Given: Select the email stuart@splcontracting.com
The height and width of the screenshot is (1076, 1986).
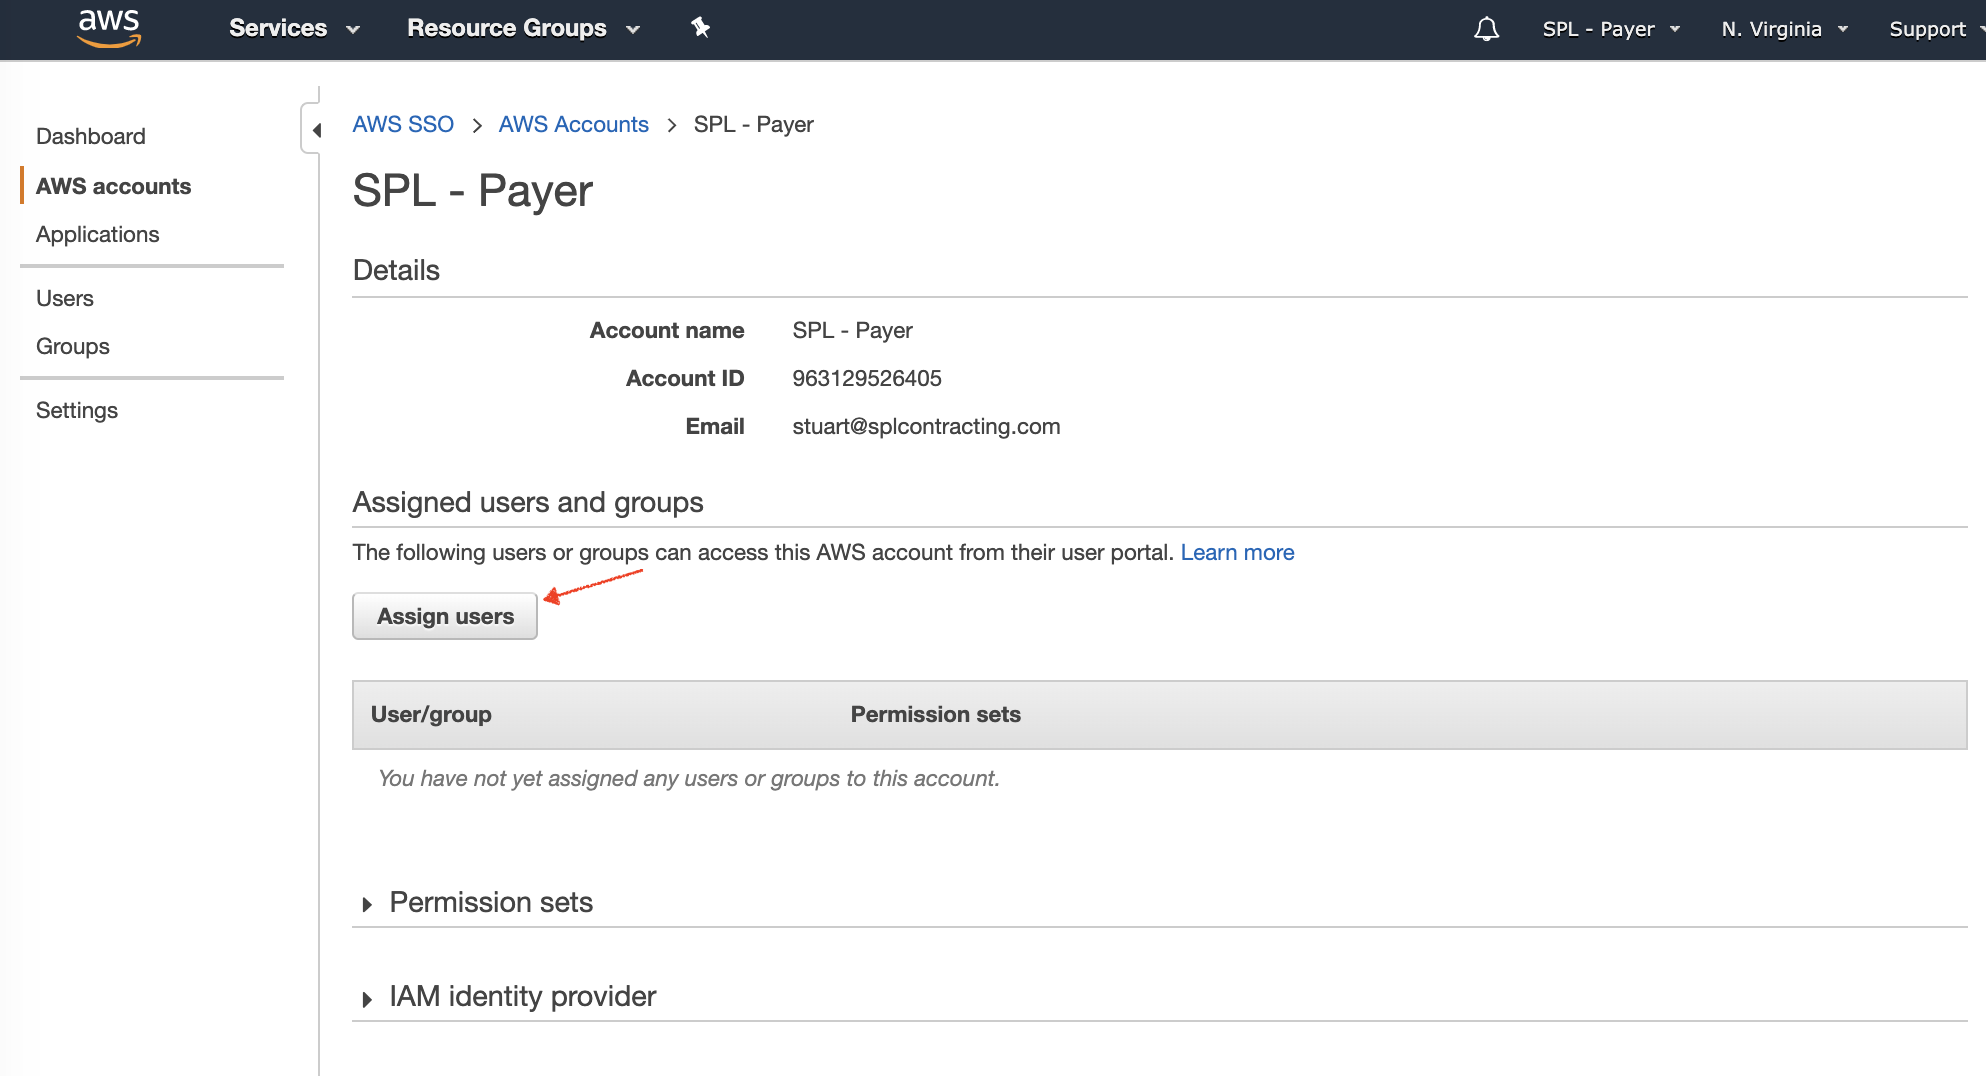Looking at the screenshot, I should 926,426.
